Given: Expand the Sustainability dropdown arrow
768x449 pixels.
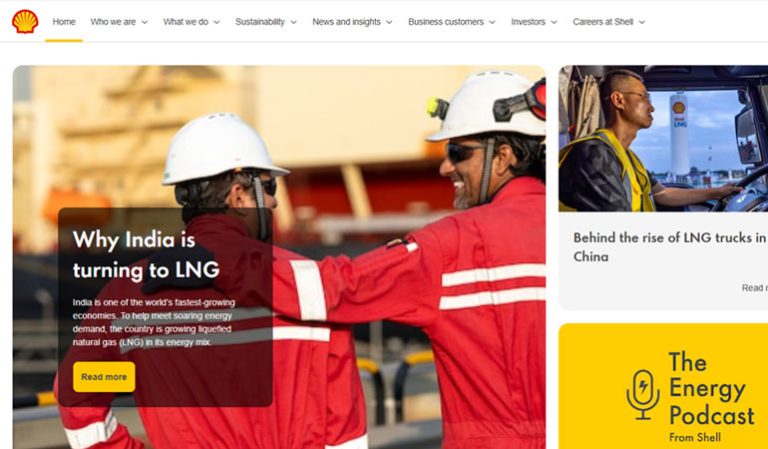Looking at the screenshot, I should tap(293, 22).
